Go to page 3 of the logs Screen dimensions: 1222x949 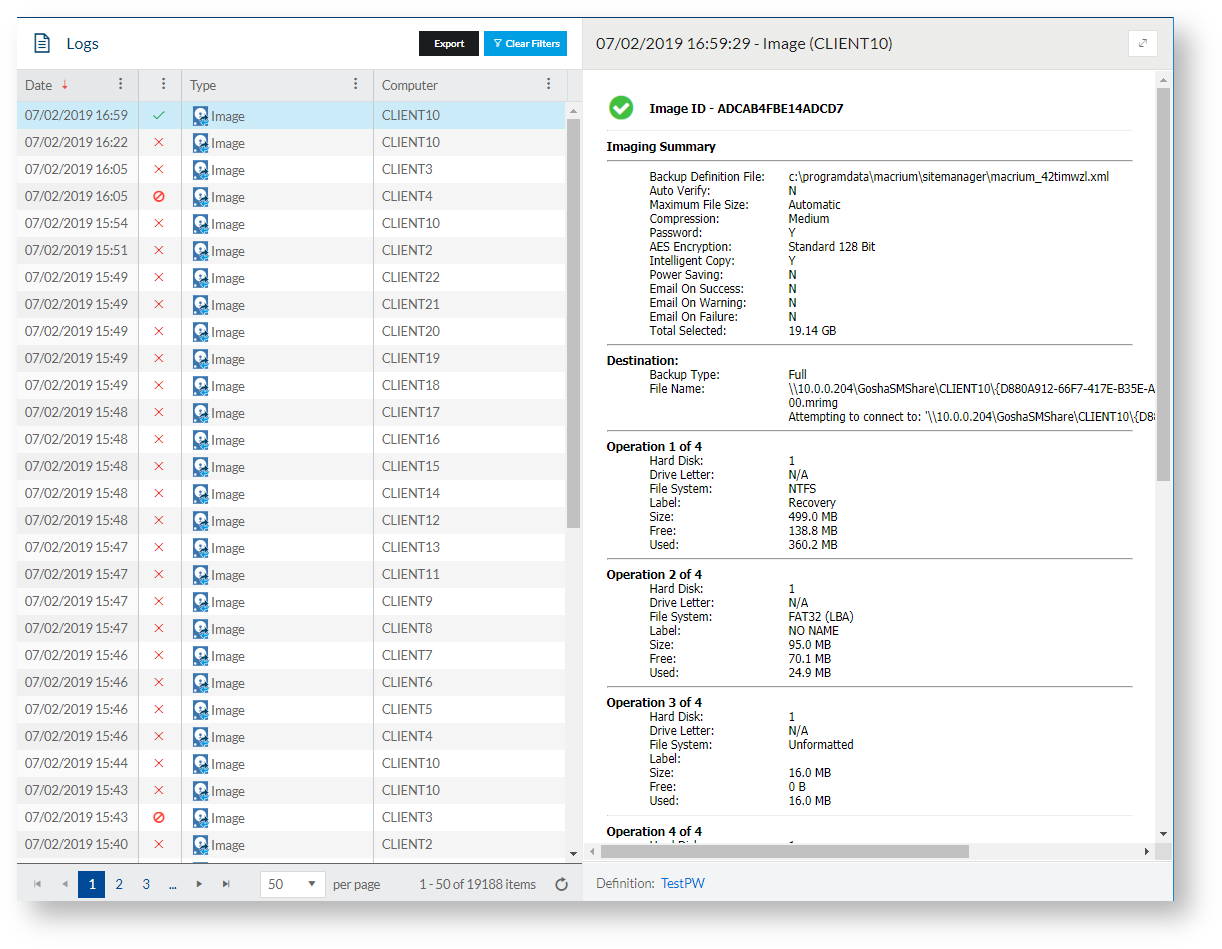tap(146, 884)
